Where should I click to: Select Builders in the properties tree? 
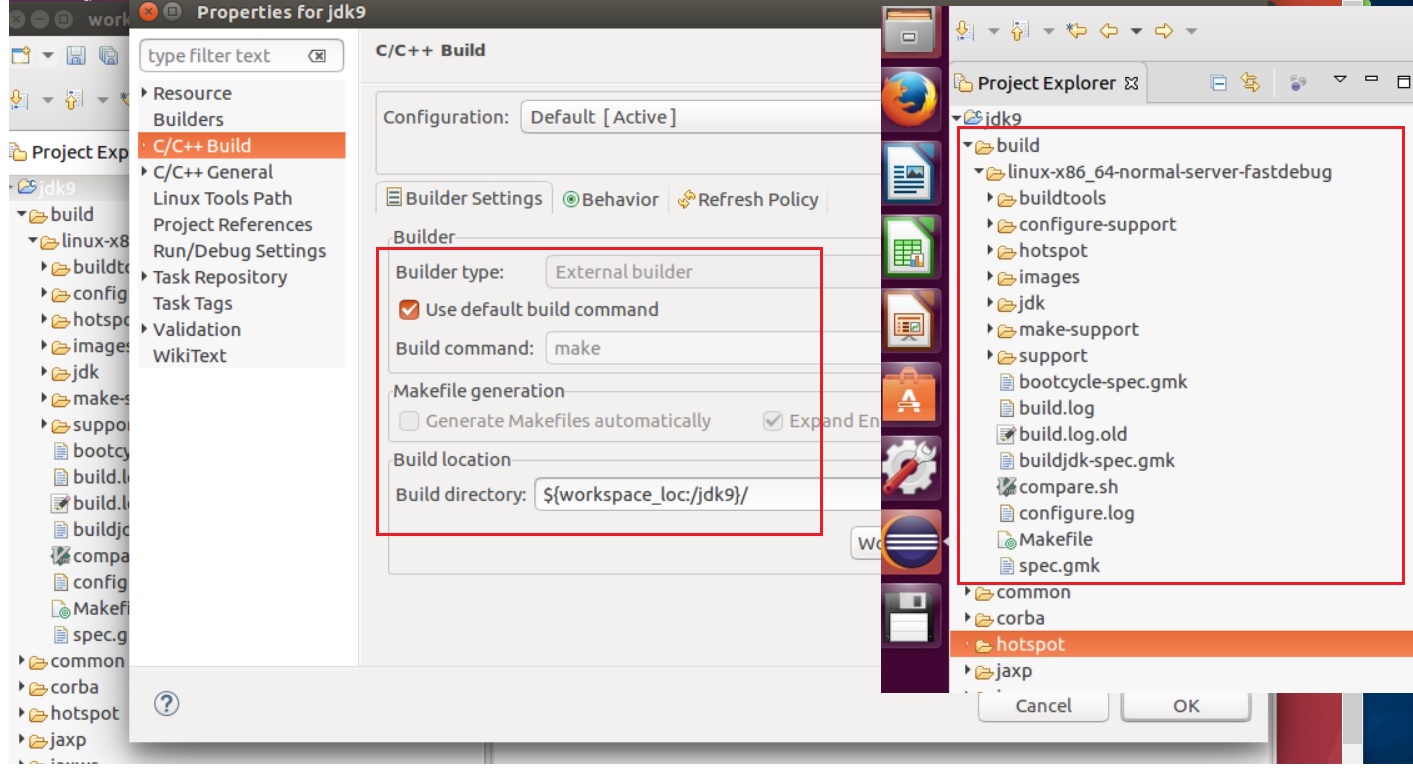tap(188, 119)
